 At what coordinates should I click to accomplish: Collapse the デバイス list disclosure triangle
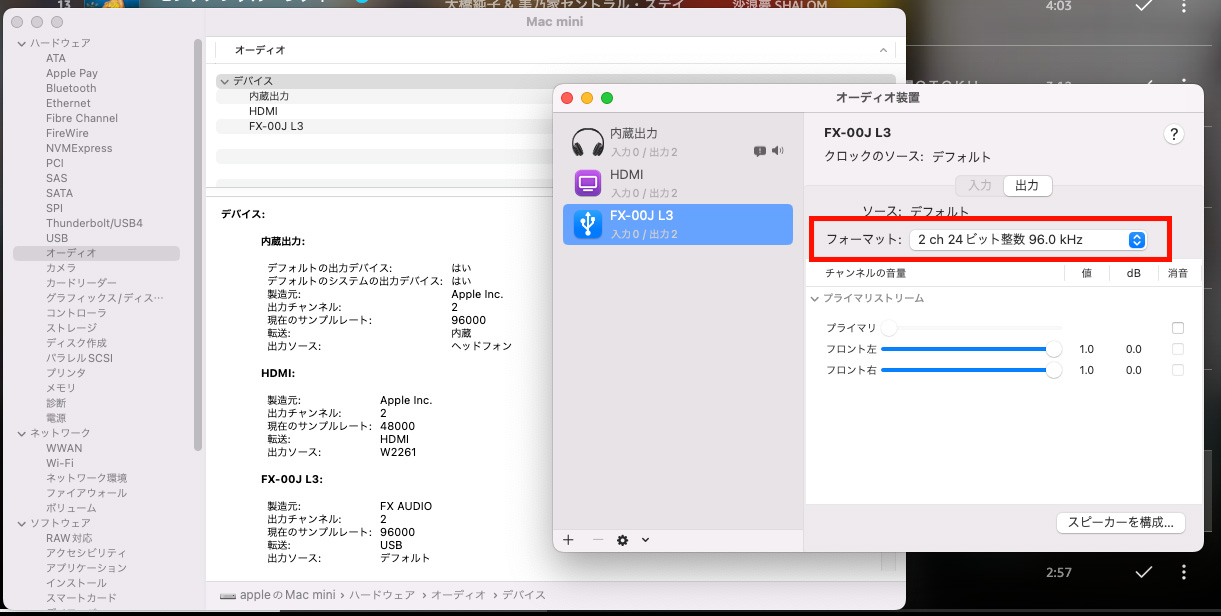coord(225,81)
